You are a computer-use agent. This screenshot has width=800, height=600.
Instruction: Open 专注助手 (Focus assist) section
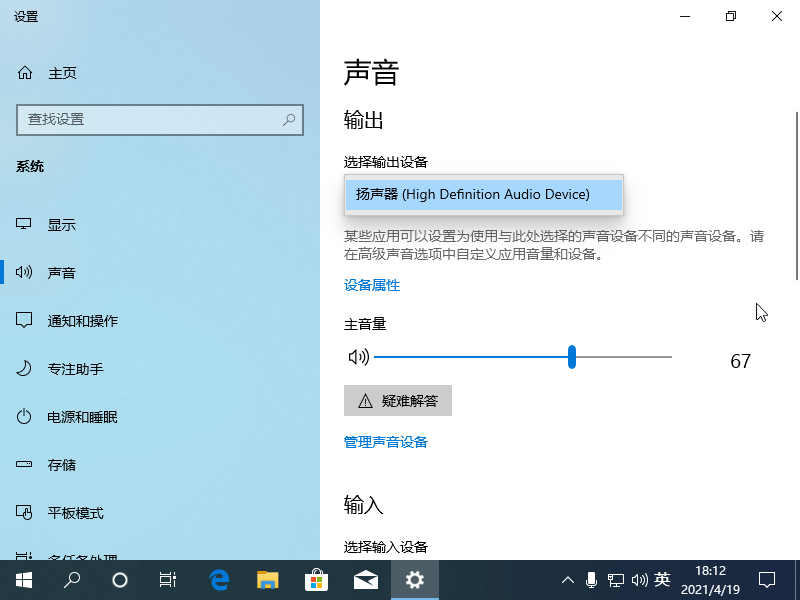coord(75,369)
